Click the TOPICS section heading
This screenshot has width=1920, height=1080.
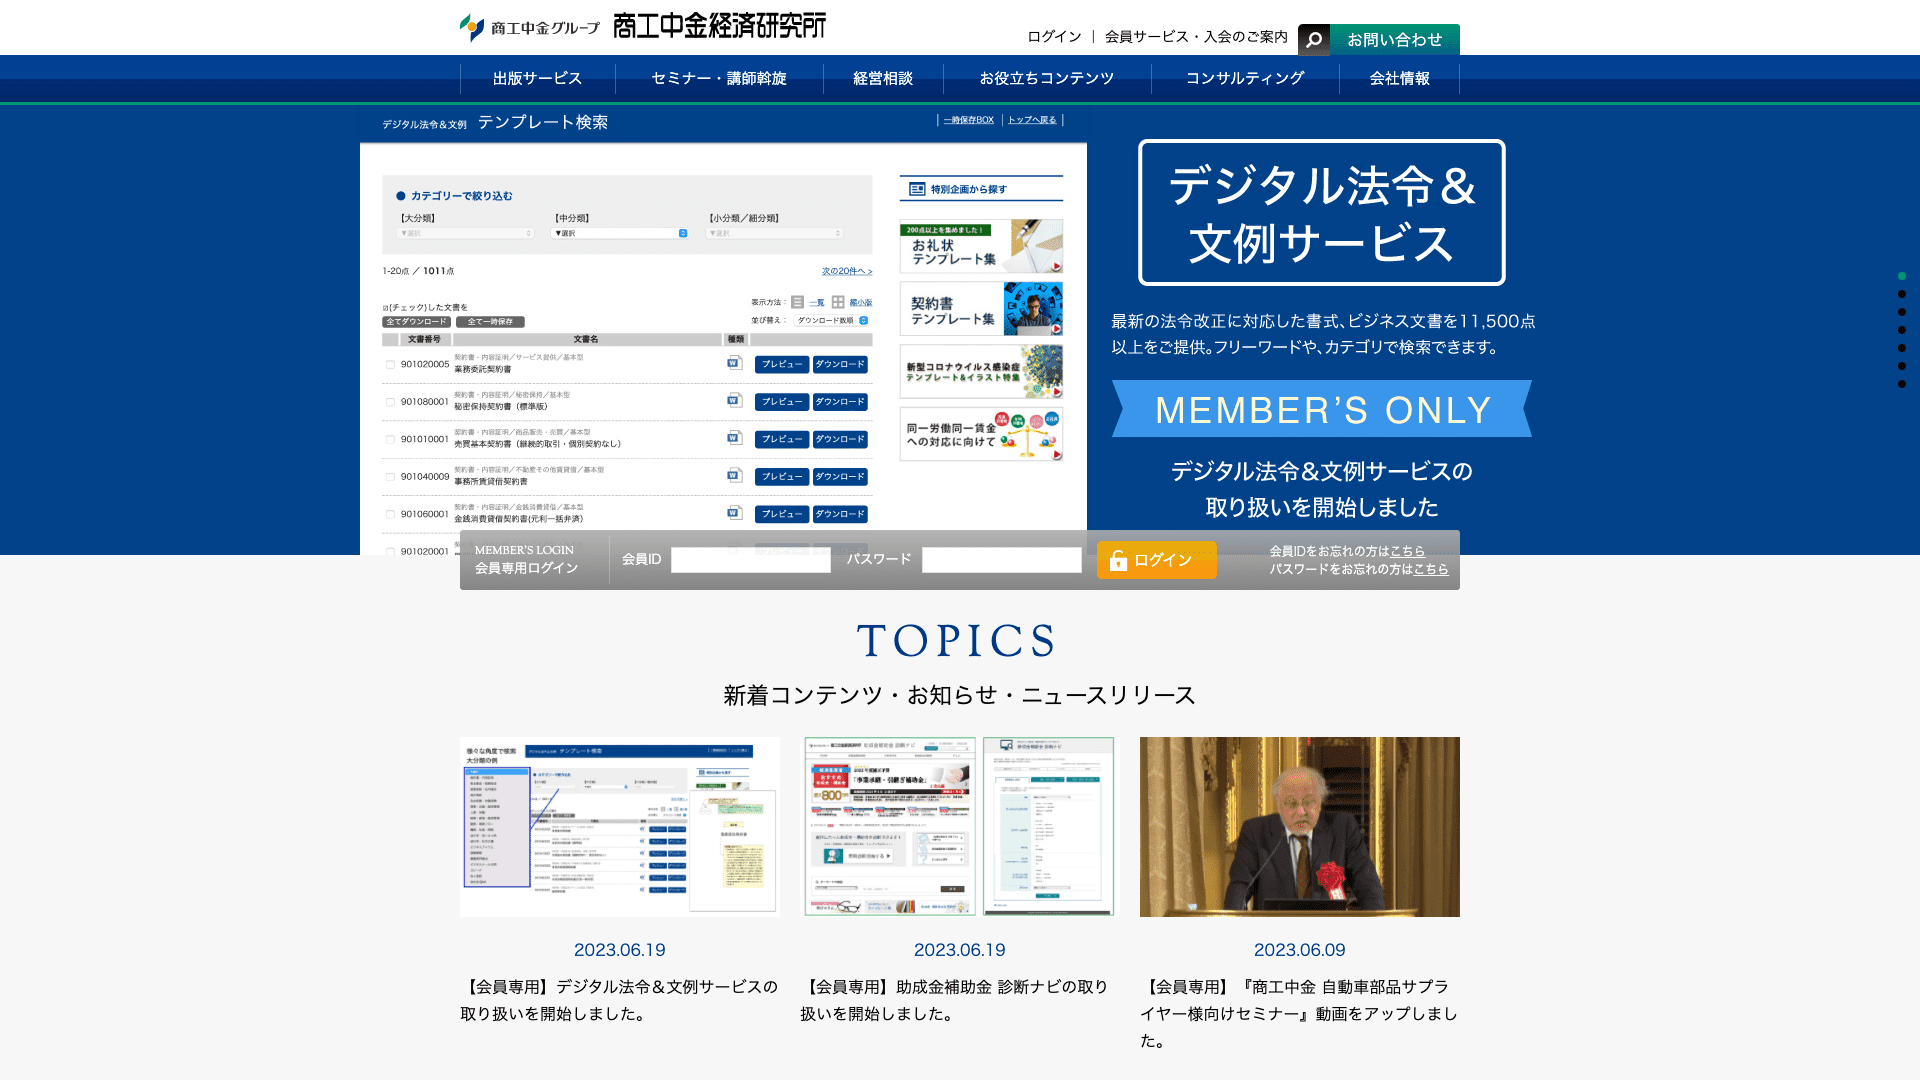click(957, 641)
